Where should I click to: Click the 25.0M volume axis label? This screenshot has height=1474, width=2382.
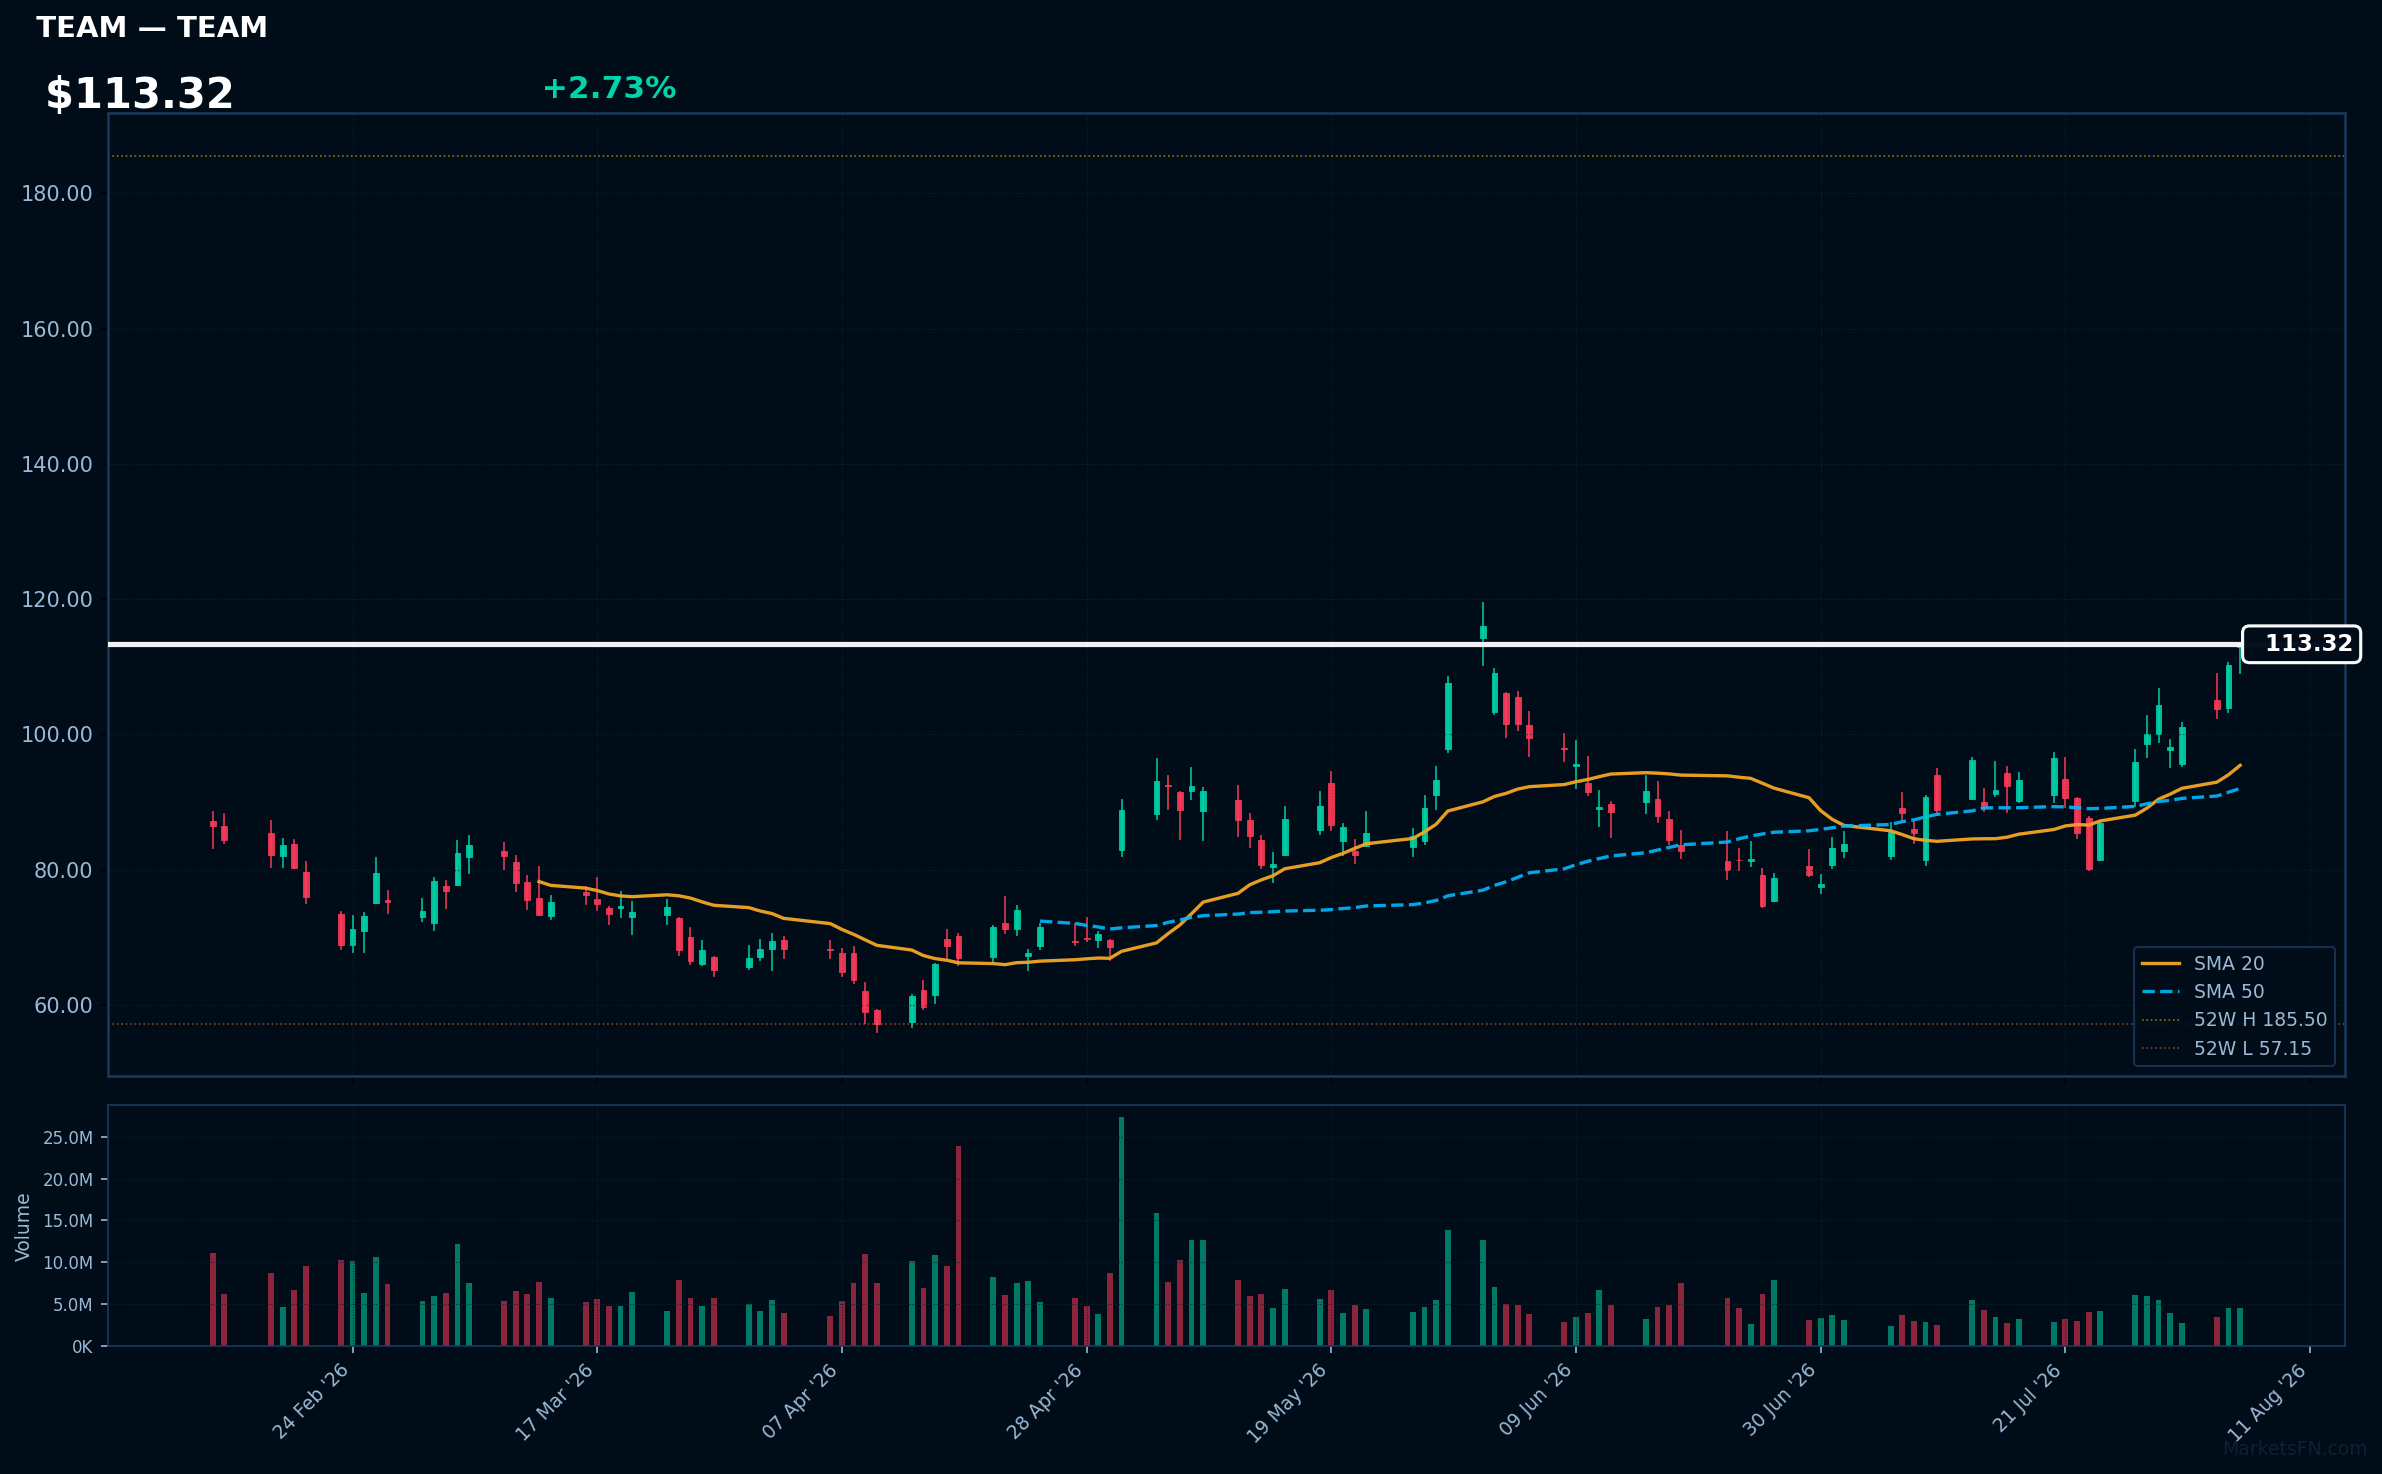tap(68, 1138)
